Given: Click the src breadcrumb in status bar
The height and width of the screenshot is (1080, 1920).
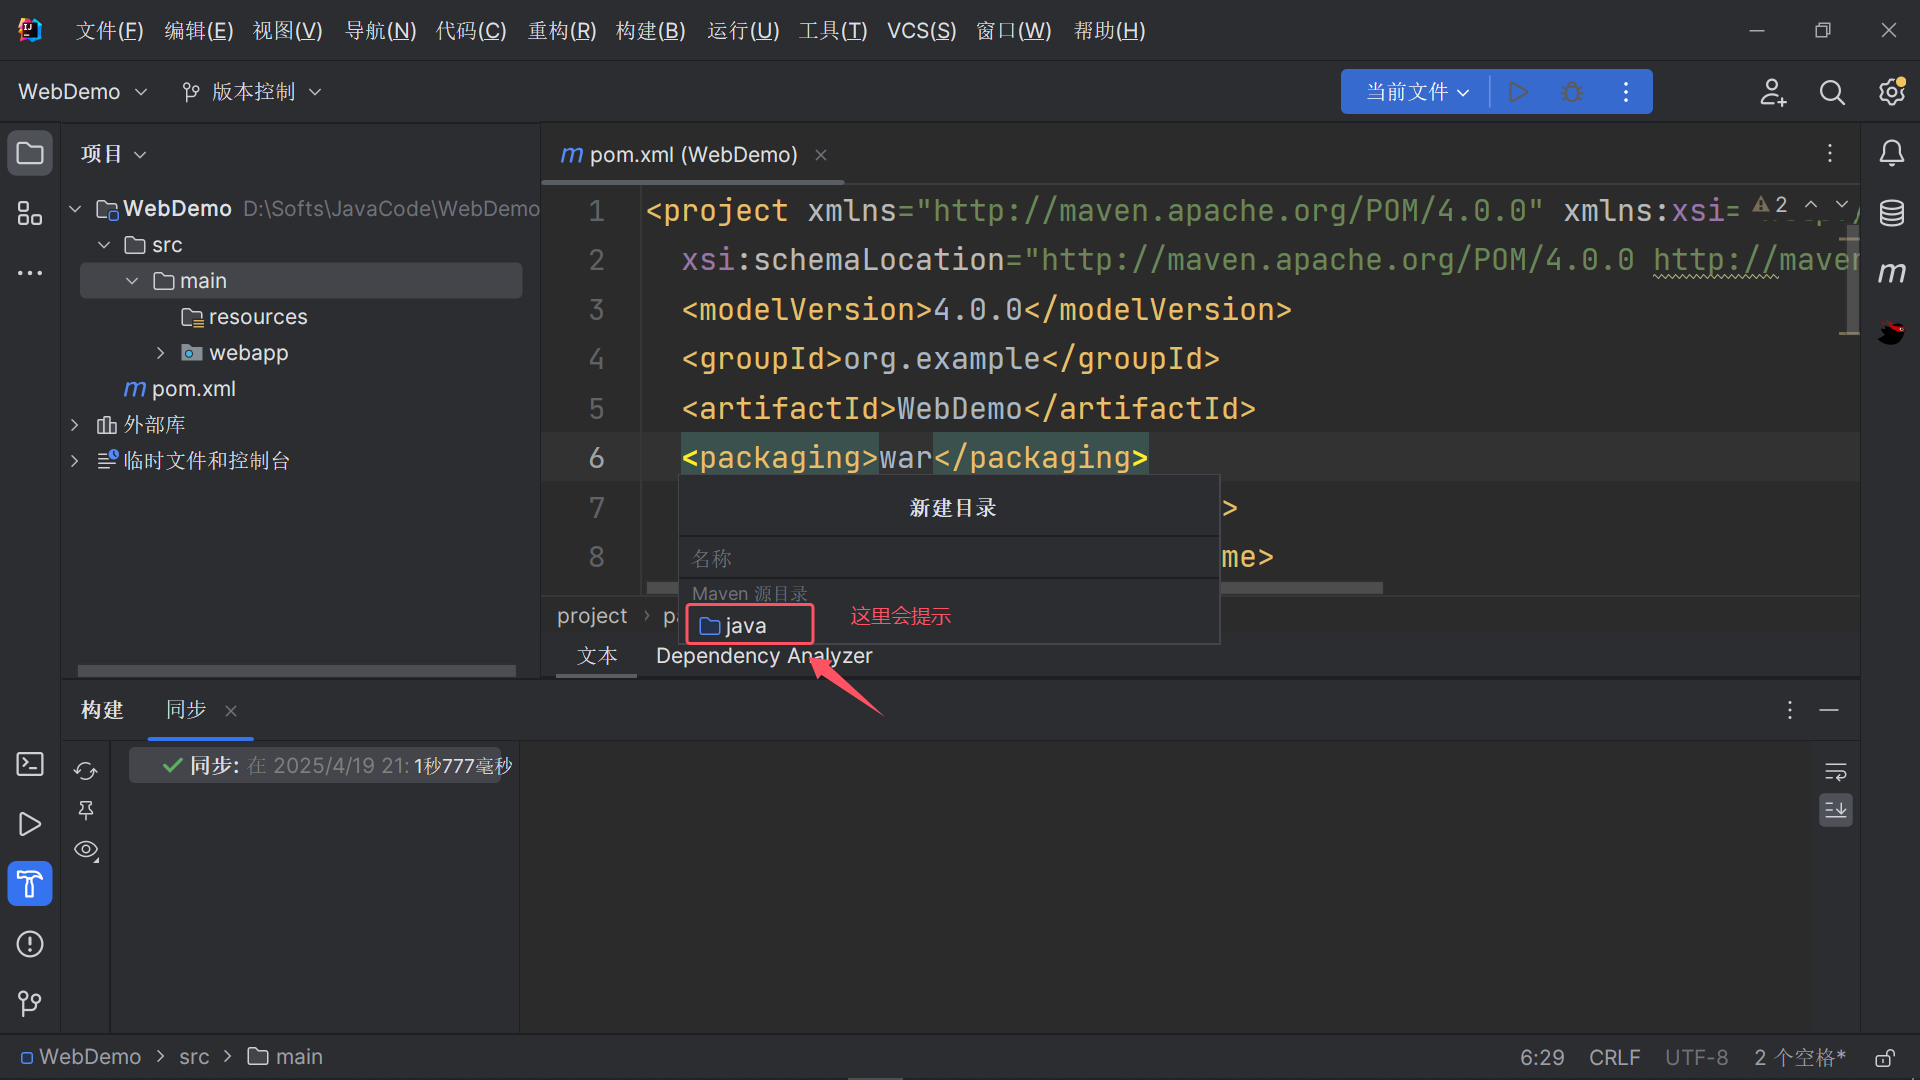Looking at the screenshot, I should 194,1057.
